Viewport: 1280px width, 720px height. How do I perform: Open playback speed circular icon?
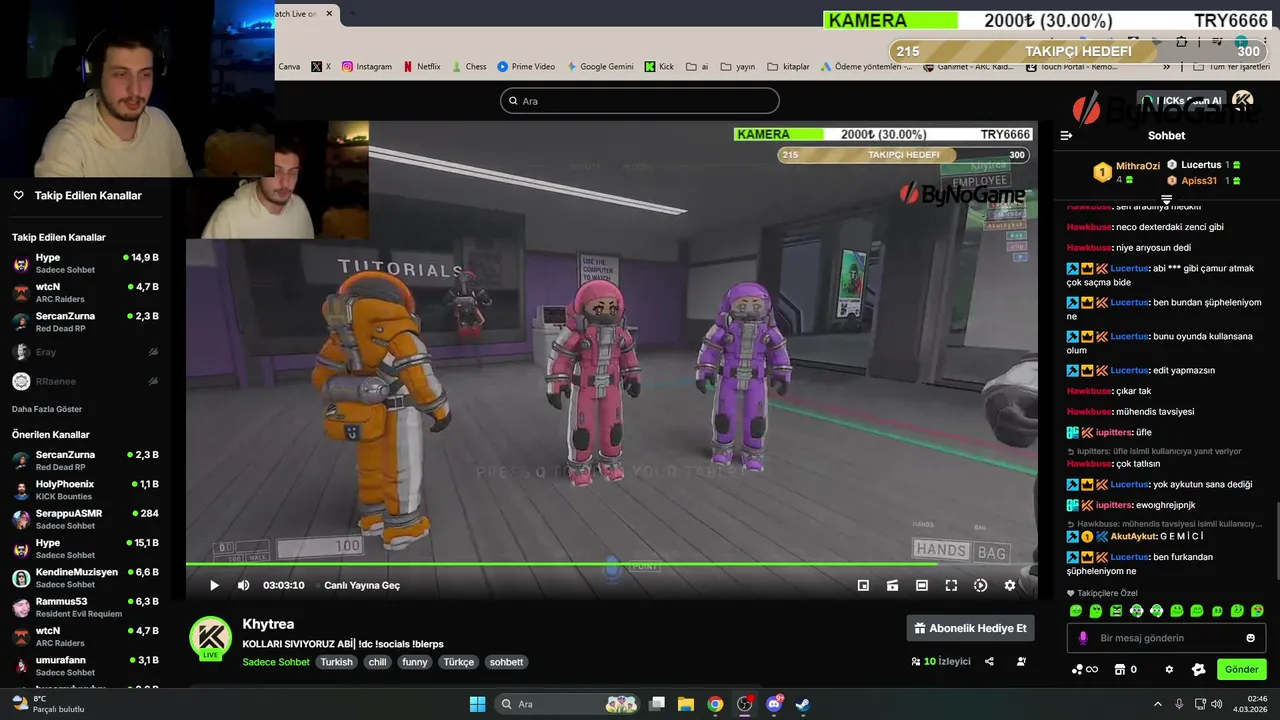(980, 585)
